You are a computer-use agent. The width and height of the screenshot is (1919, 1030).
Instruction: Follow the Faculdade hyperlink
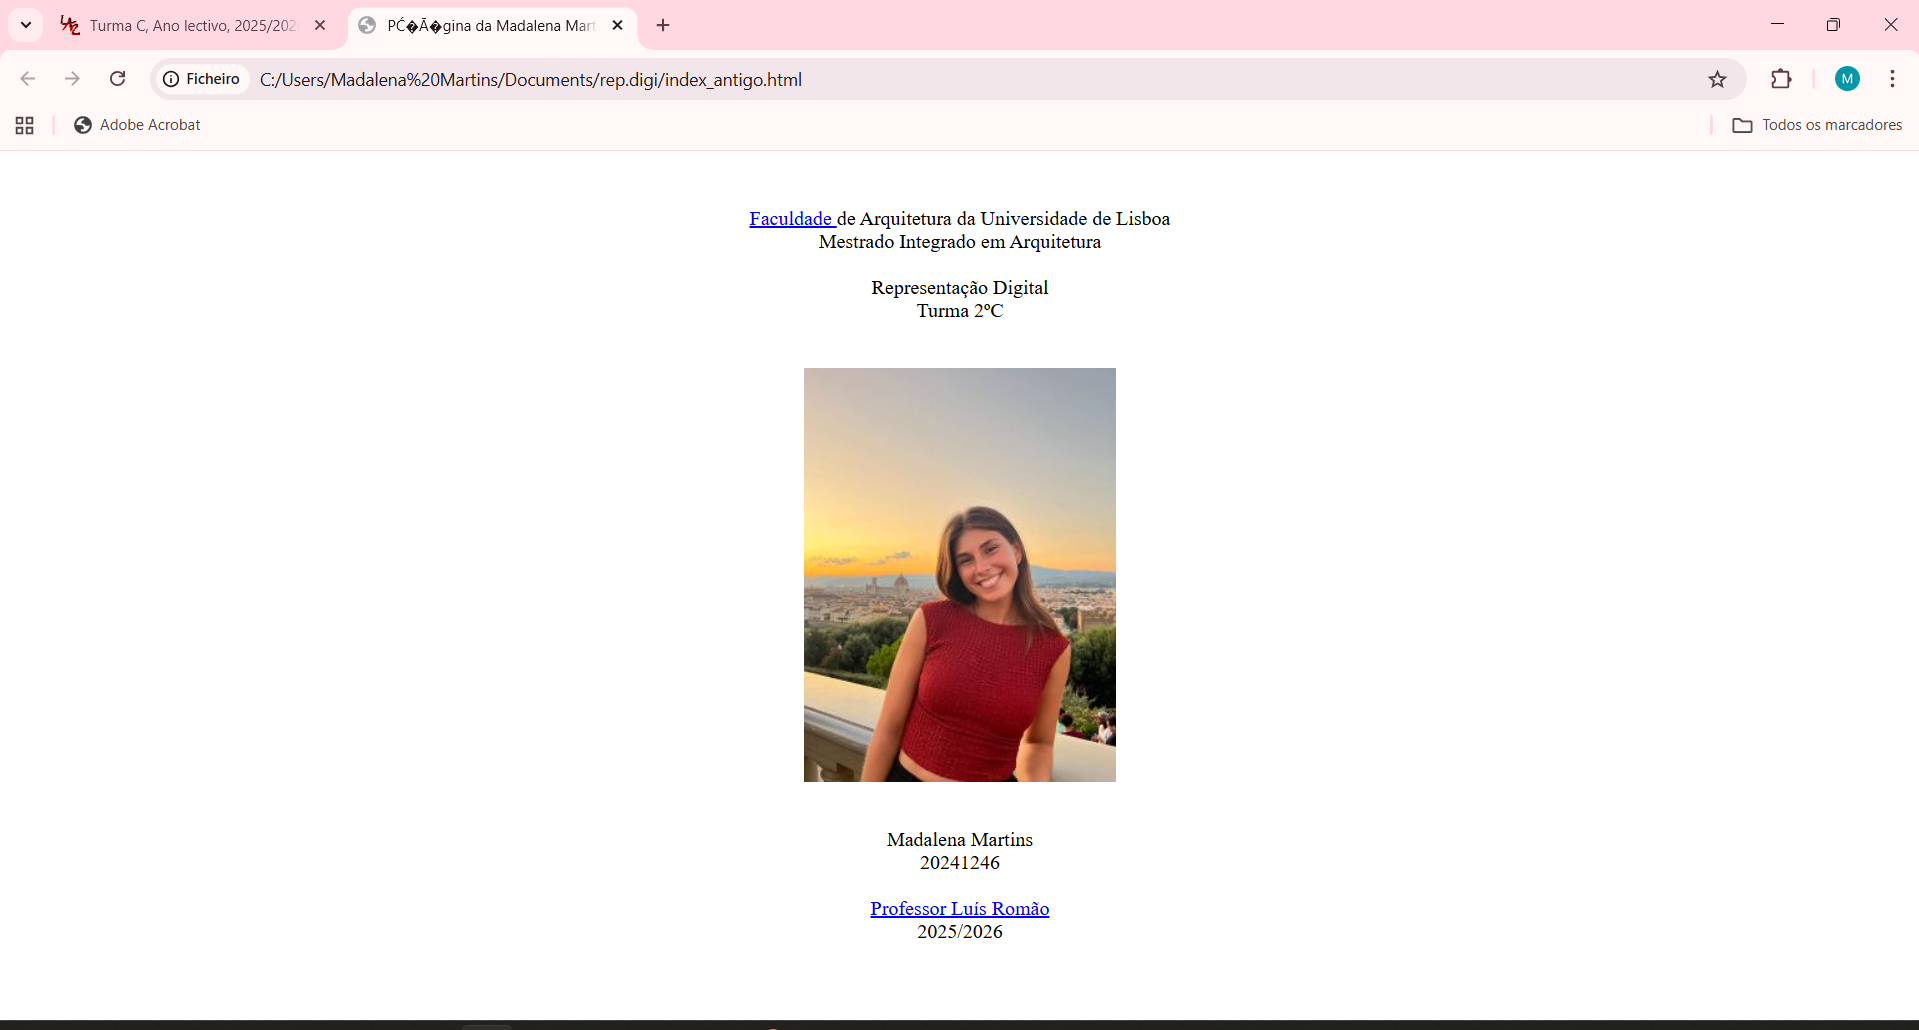[x=792, y=219]
